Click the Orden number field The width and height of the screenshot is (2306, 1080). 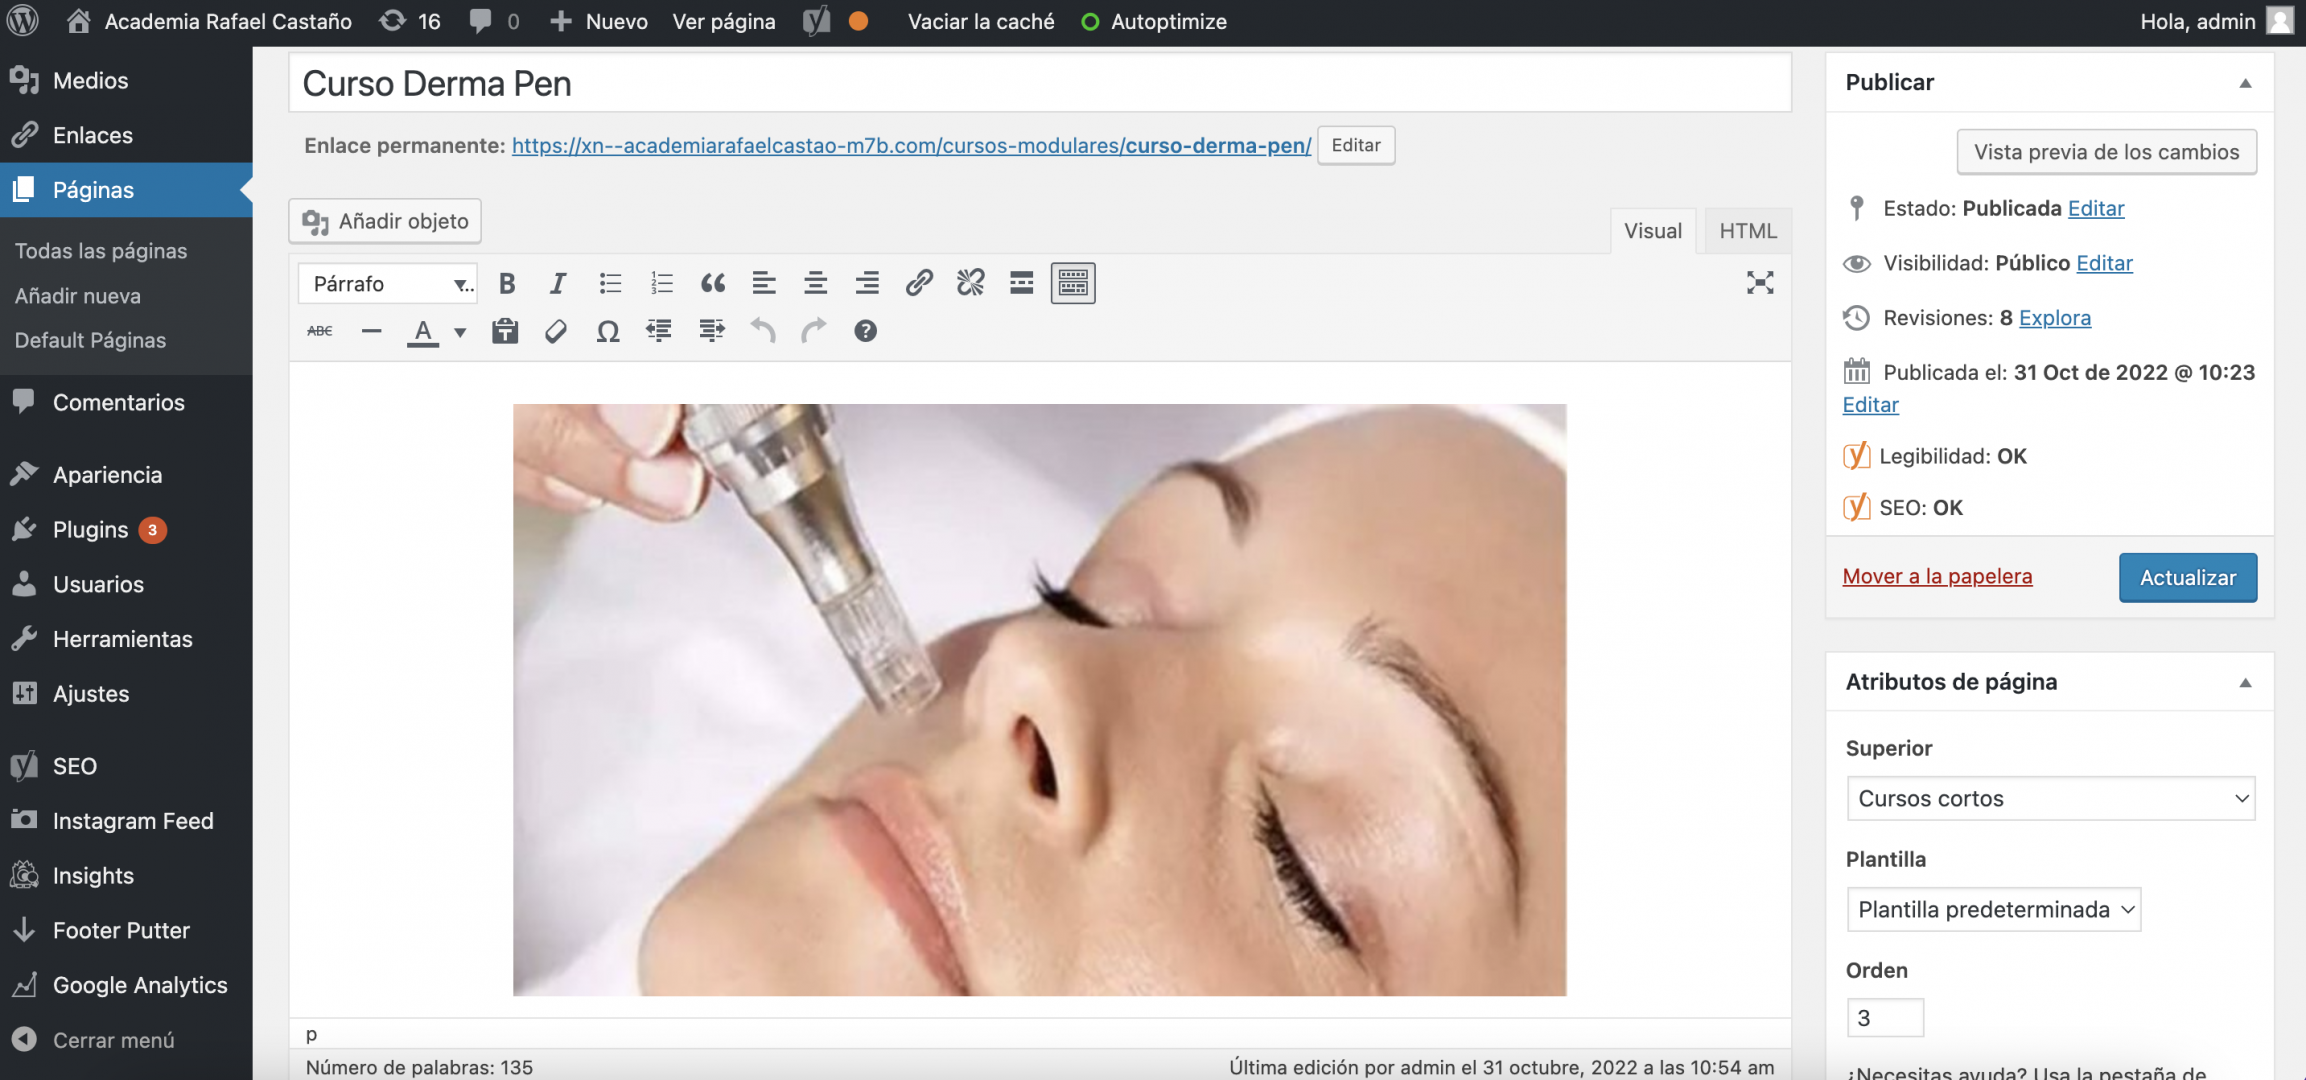(x=1885, y=1018)
